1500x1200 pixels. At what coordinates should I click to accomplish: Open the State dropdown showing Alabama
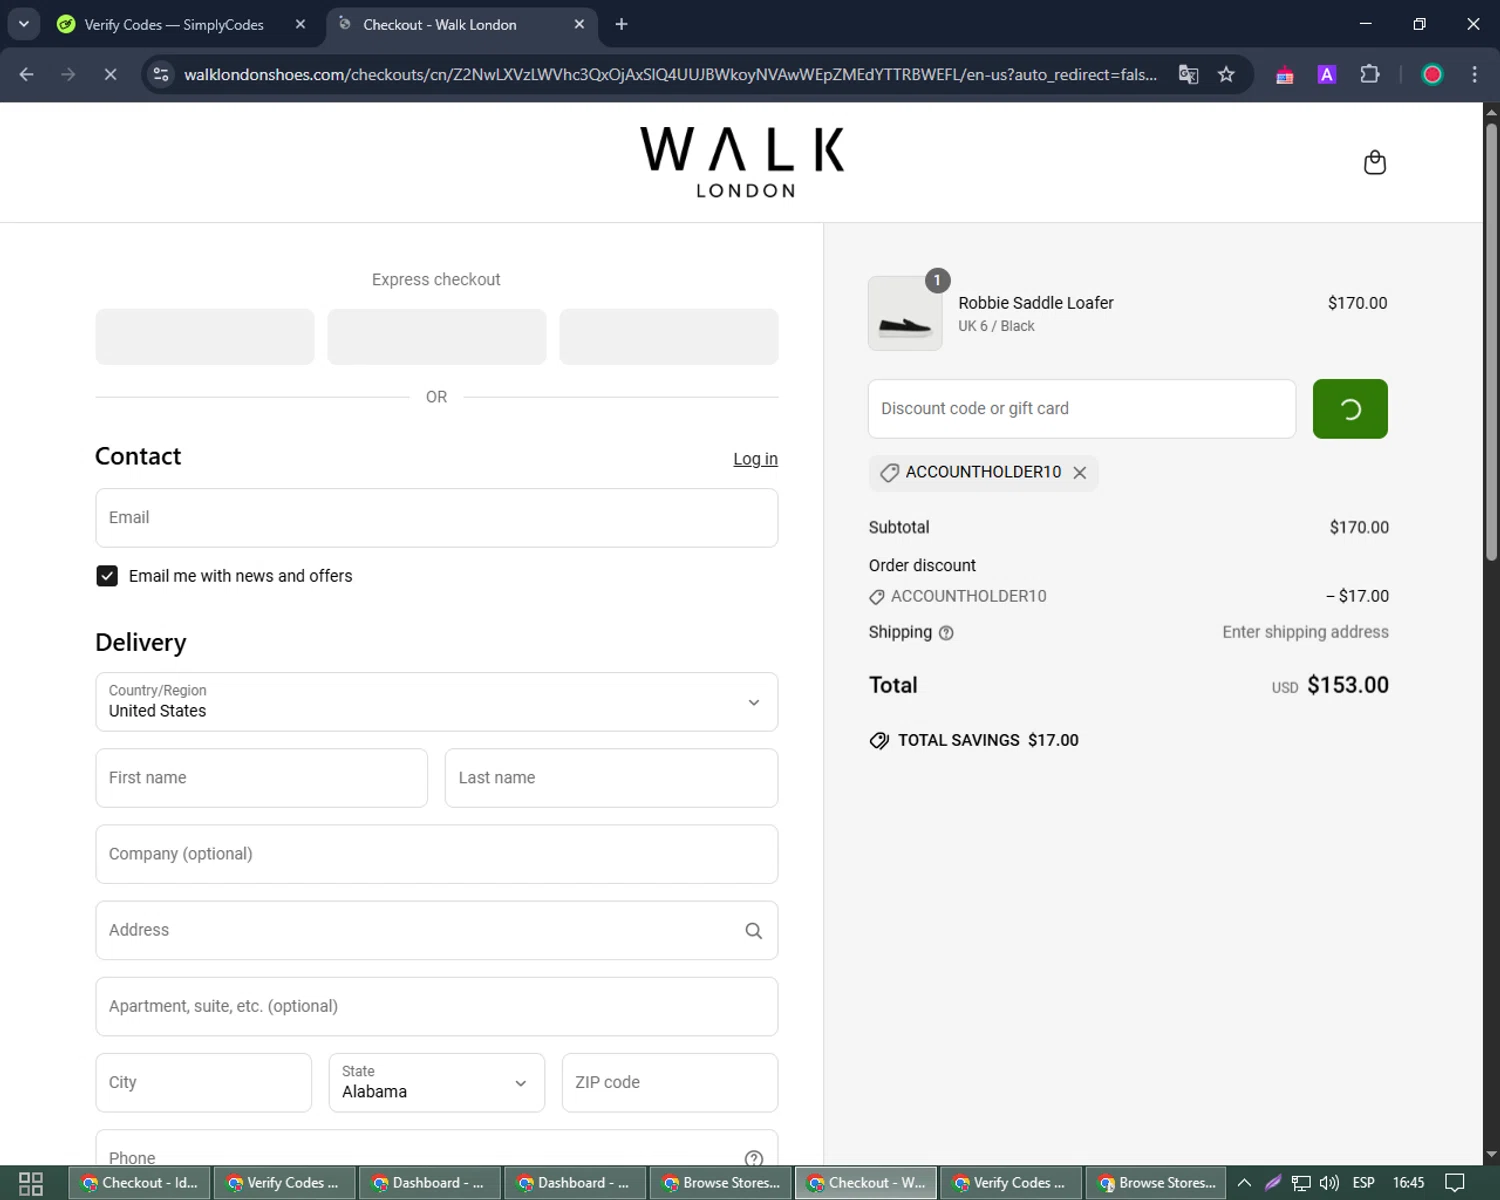(x=437, y=1083)
